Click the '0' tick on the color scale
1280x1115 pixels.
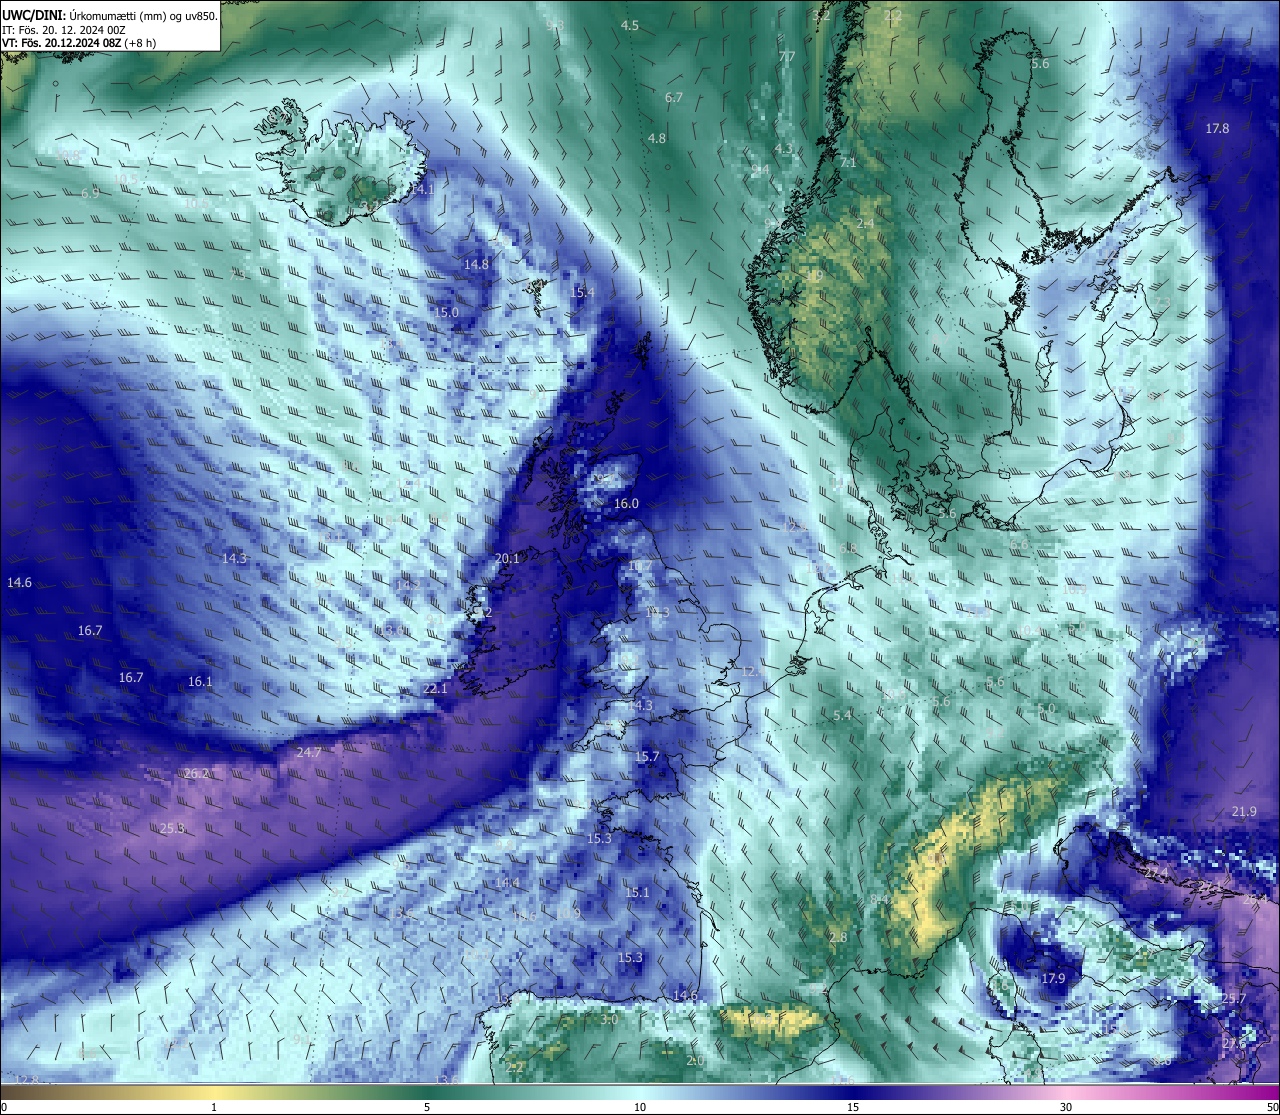(x=4, y=1107)
